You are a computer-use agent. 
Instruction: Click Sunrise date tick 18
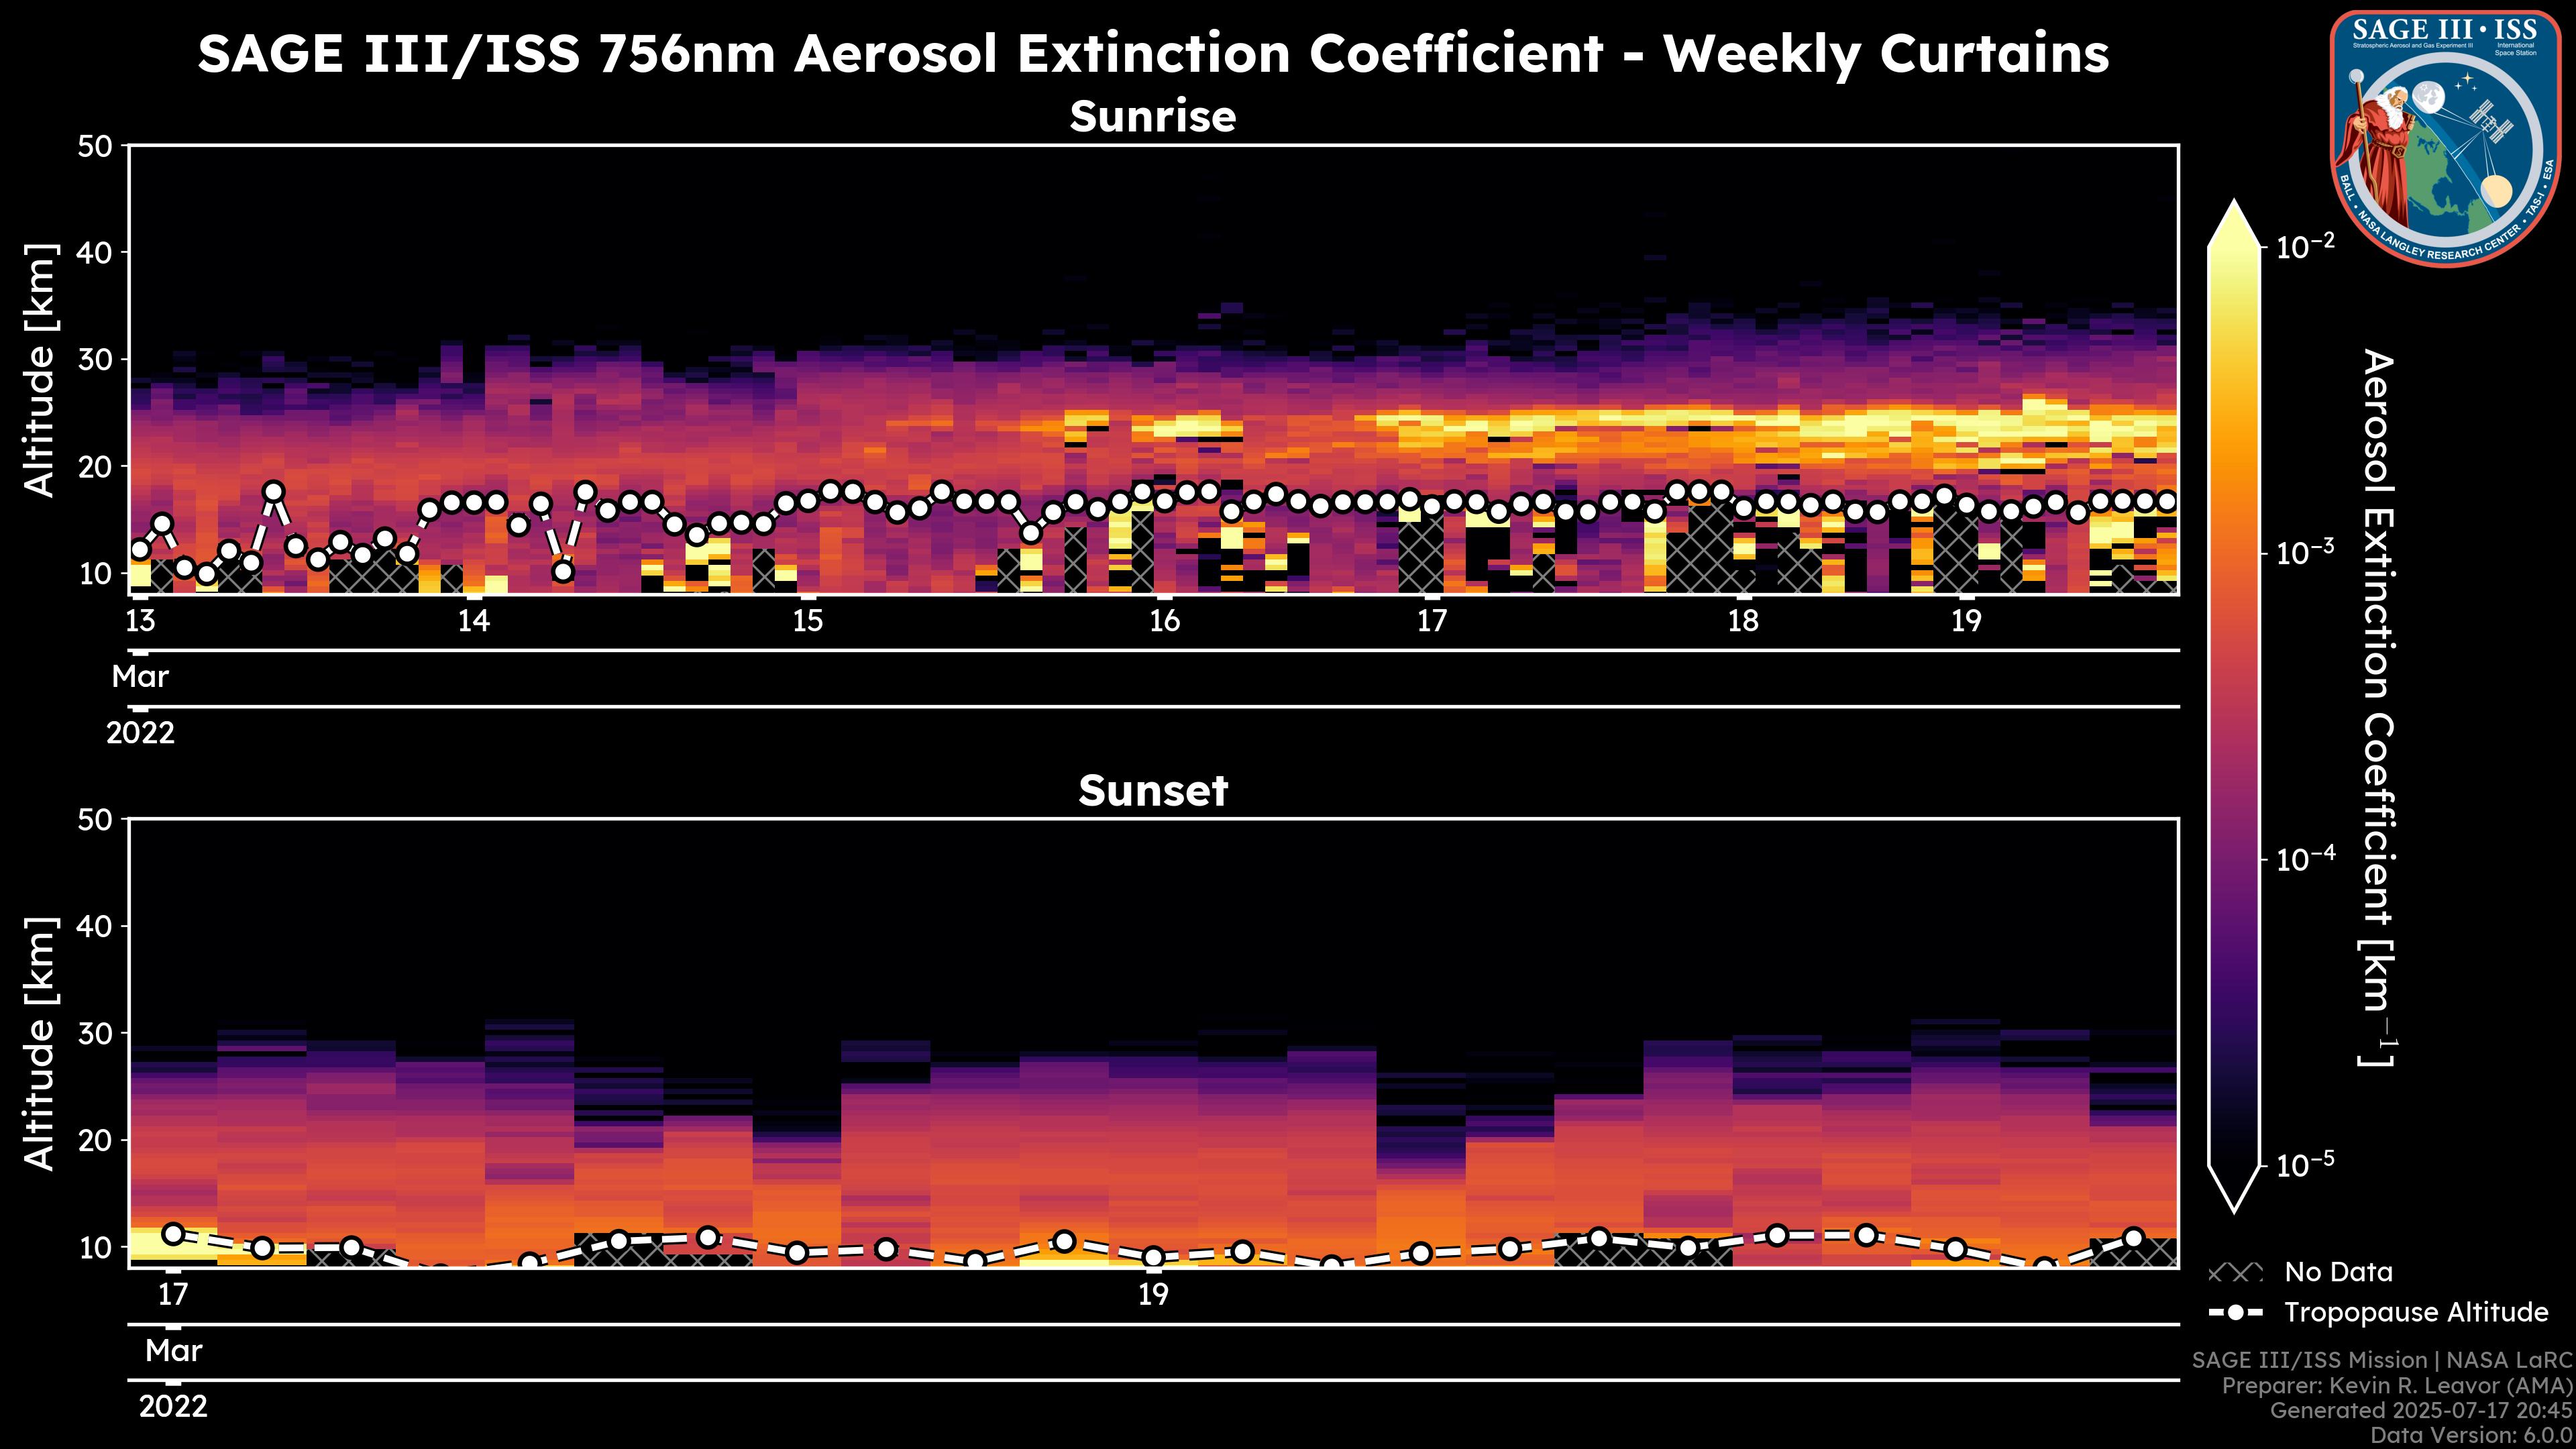tap(1743, 621)
